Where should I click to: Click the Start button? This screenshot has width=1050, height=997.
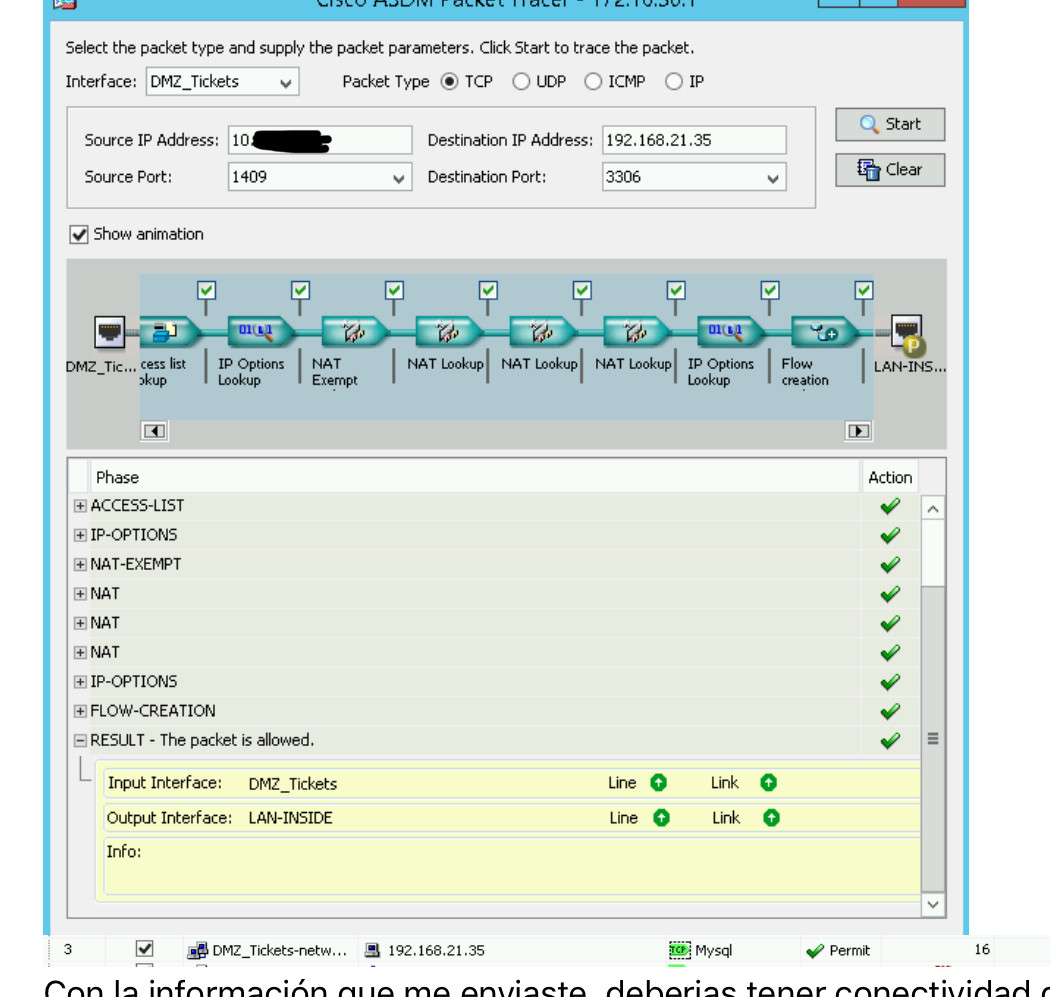pyautogui.click(x=890, y=125)
